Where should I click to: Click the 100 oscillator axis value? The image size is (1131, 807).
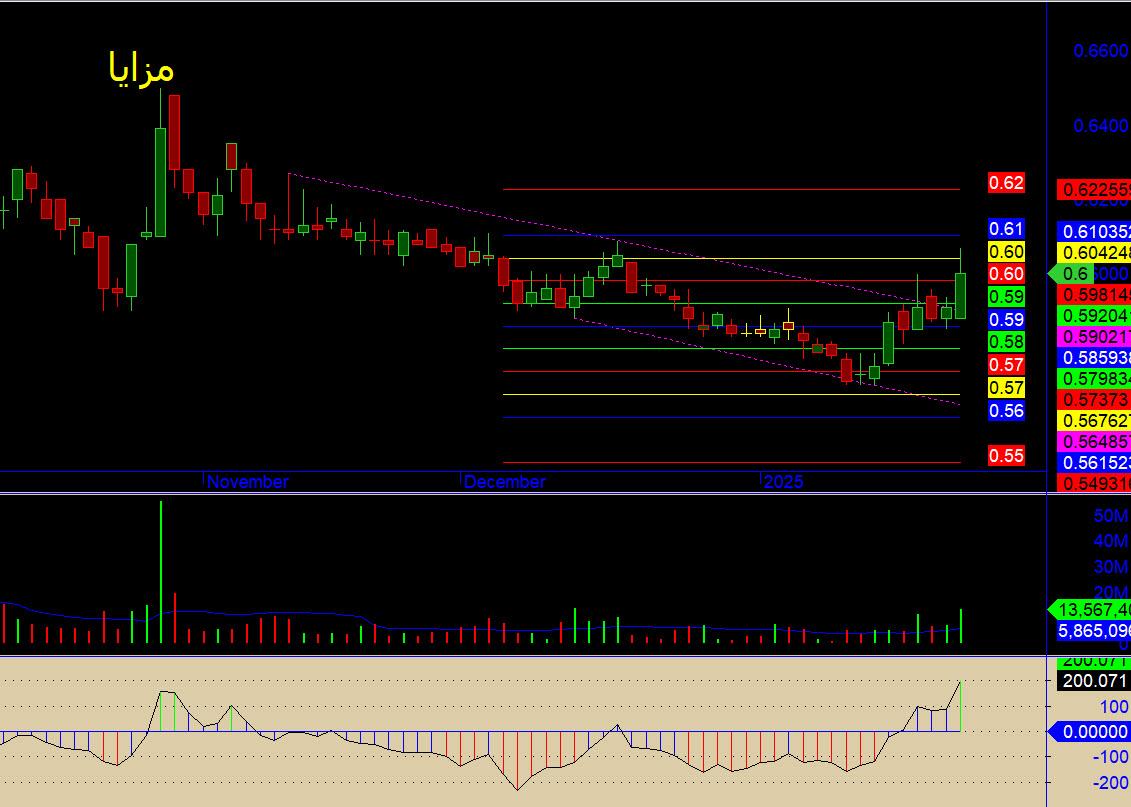(x=1114, y=707)
